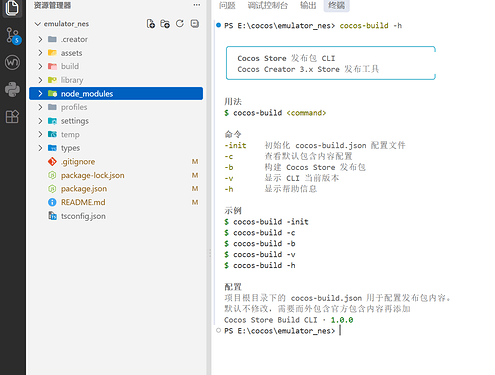Switch to the 问题 (Problems) panel tab
Screen dimensions: 495x375
(x=227, y=5)
